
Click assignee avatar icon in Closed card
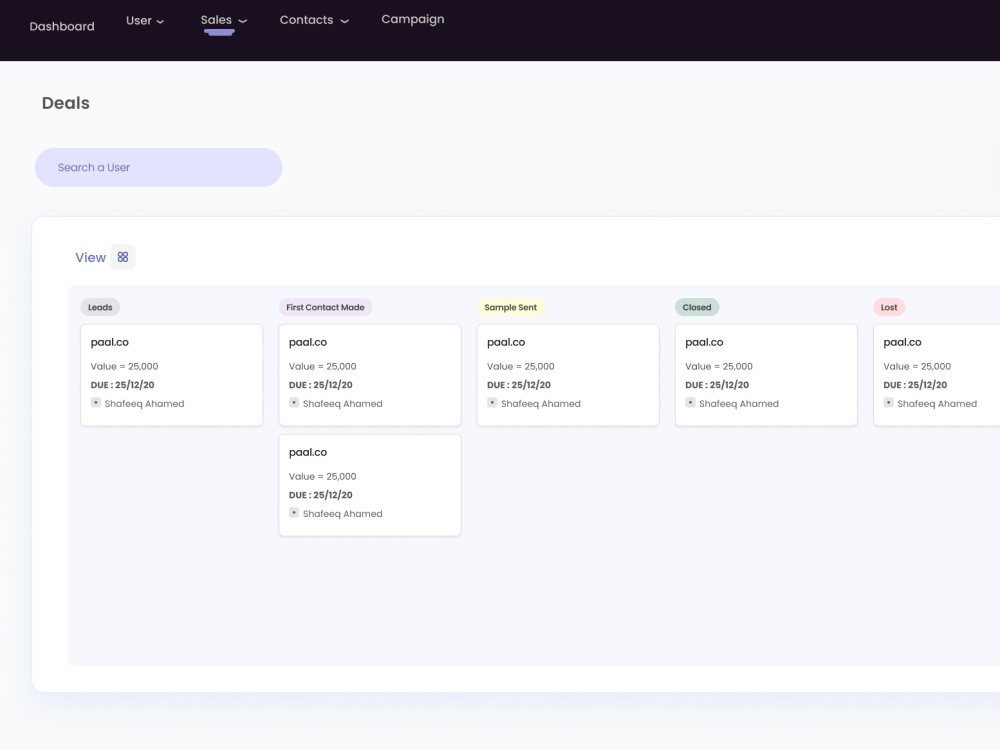click(x=690, y=402)
